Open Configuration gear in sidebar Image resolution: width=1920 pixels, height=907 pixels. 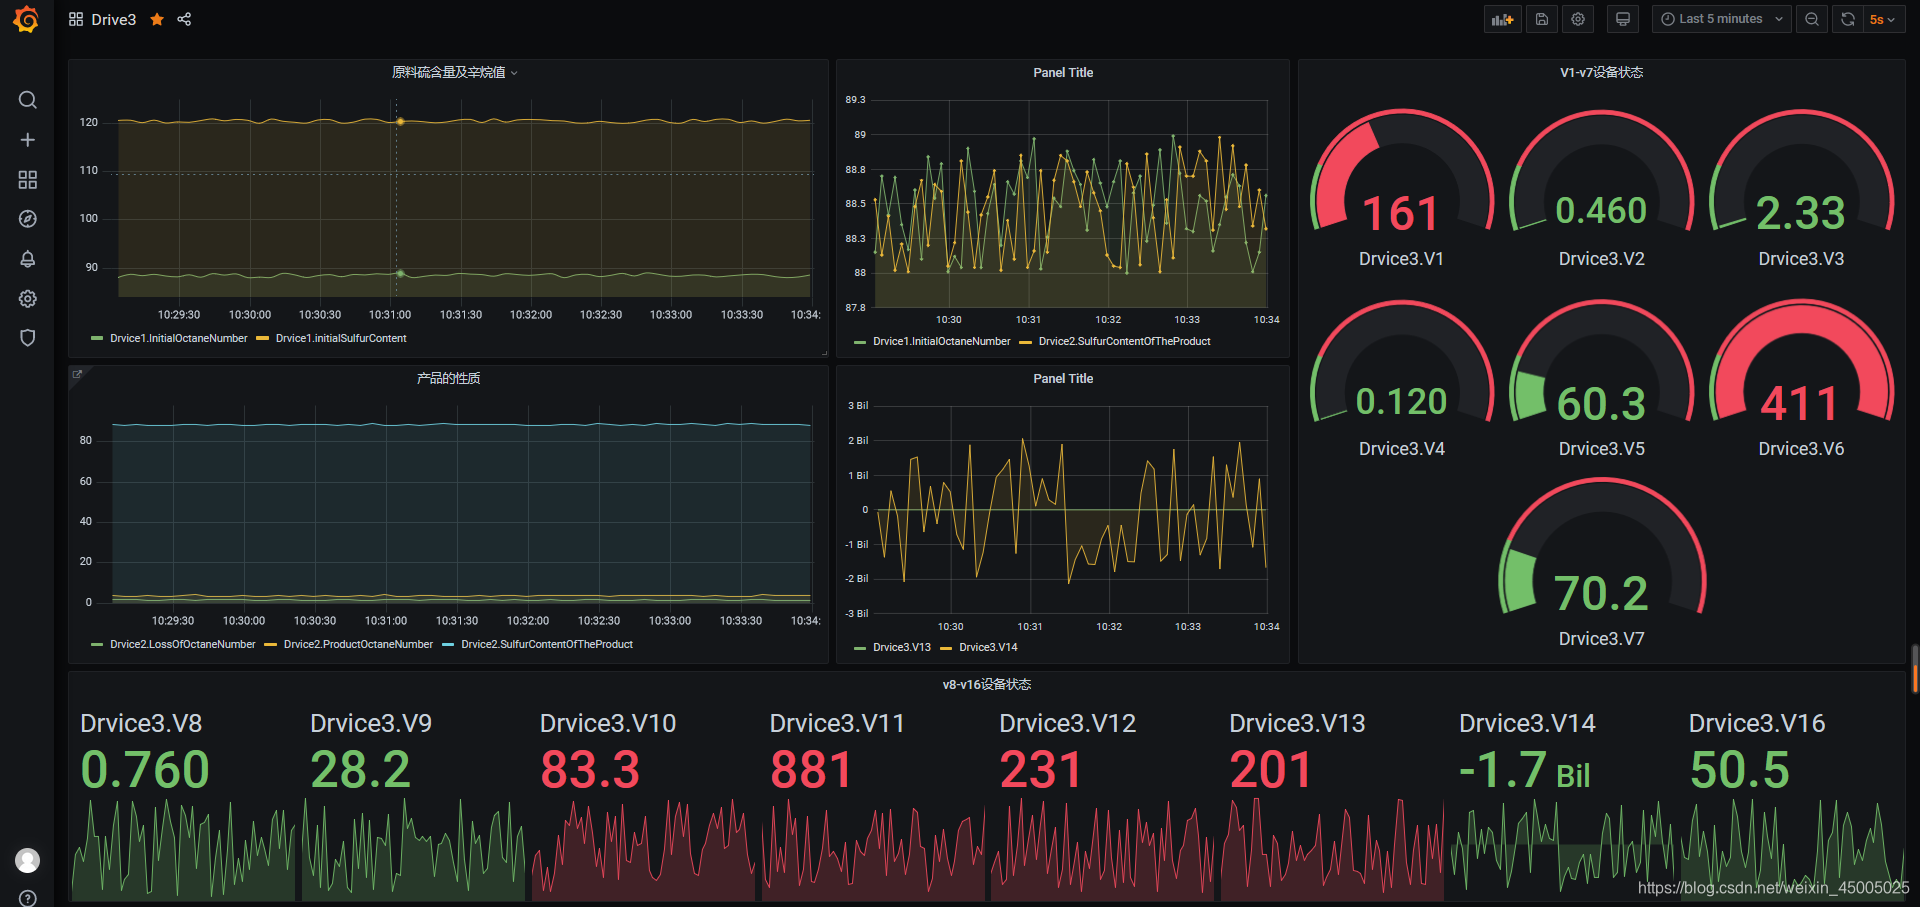[x=28, y=299]
